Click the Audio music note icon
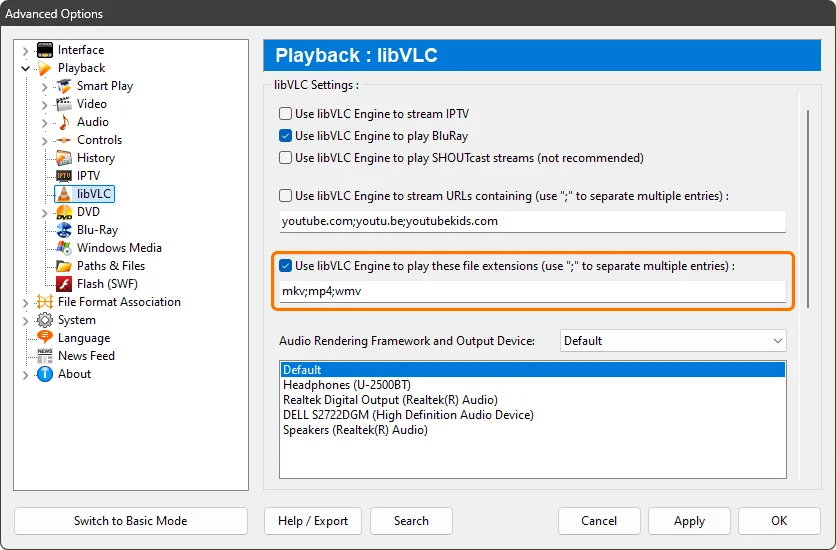The height and width of the screenshot is (550, 836). click(x=64, y=122)
